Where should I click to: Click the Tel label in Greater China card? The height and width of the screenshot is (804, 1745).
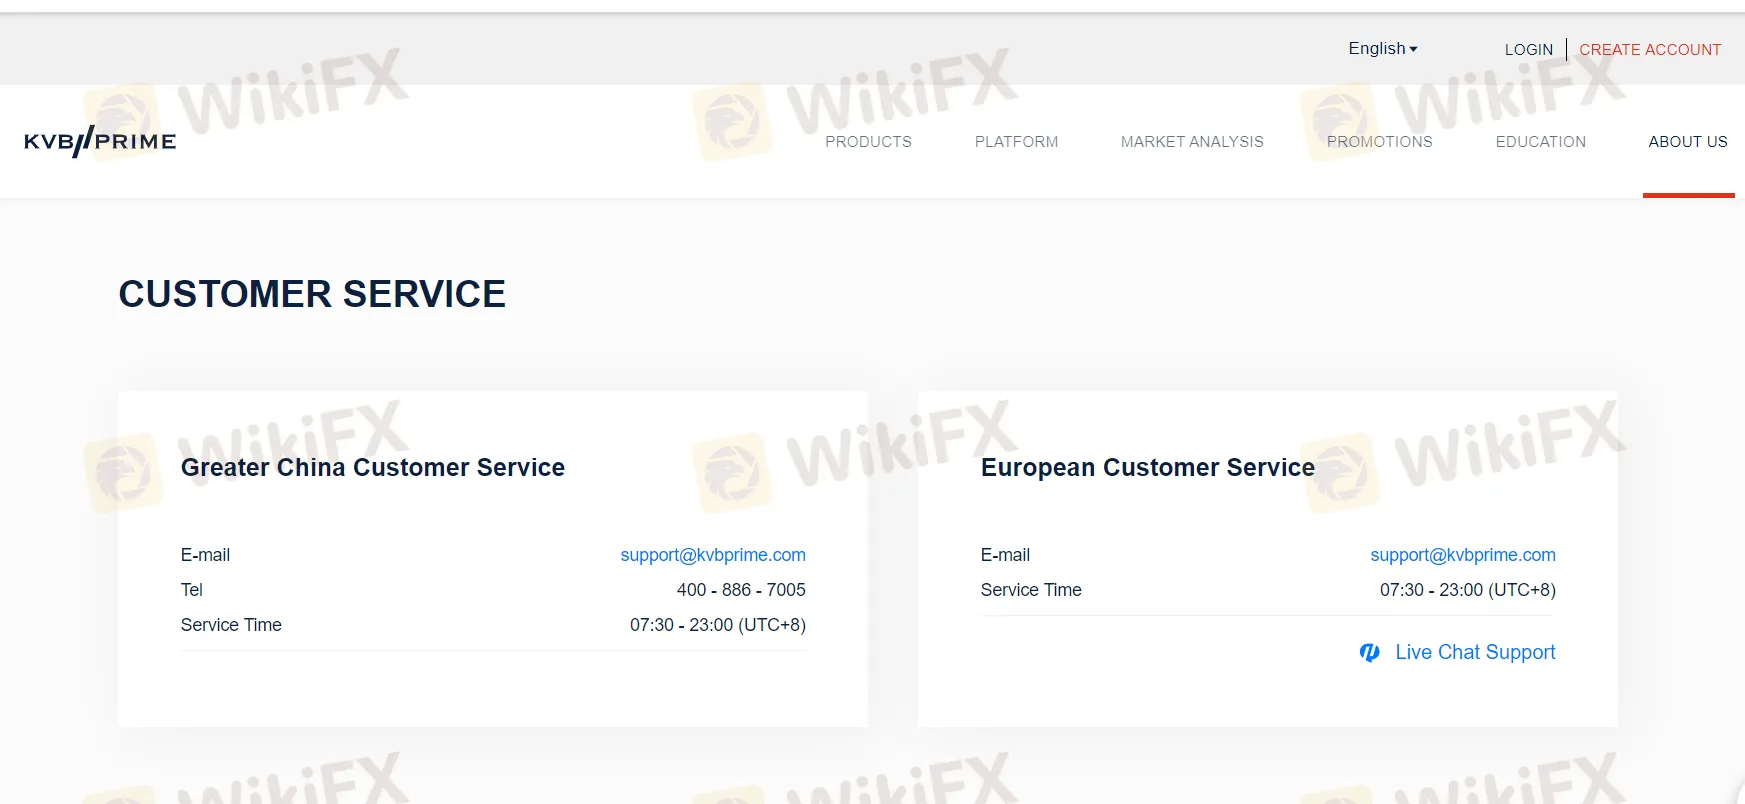(x=192, y=590)
